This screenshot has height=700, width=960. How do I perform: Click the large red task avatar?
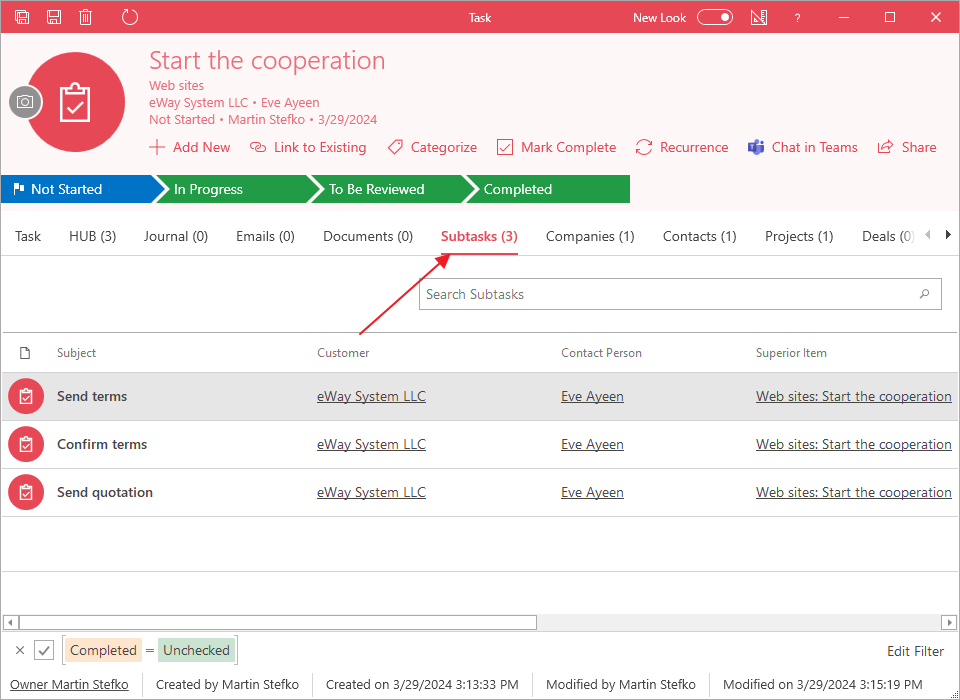(x=76, y=102)
